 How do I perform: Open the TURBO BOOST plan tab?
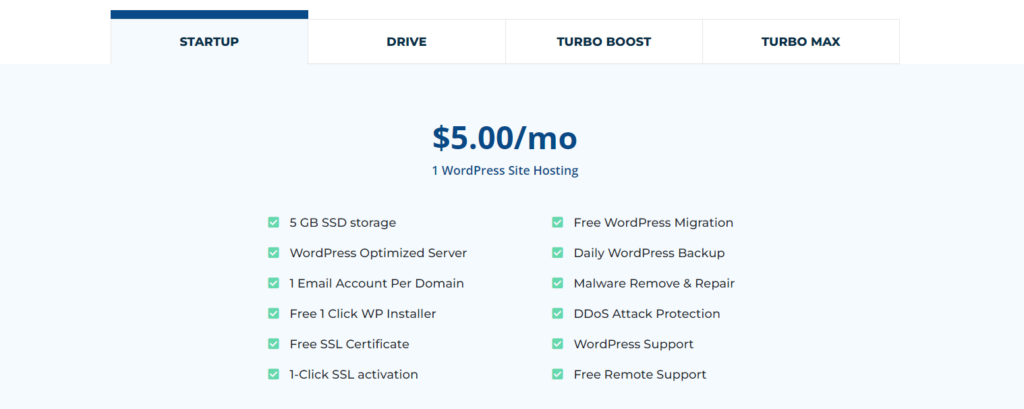point(603,42)
